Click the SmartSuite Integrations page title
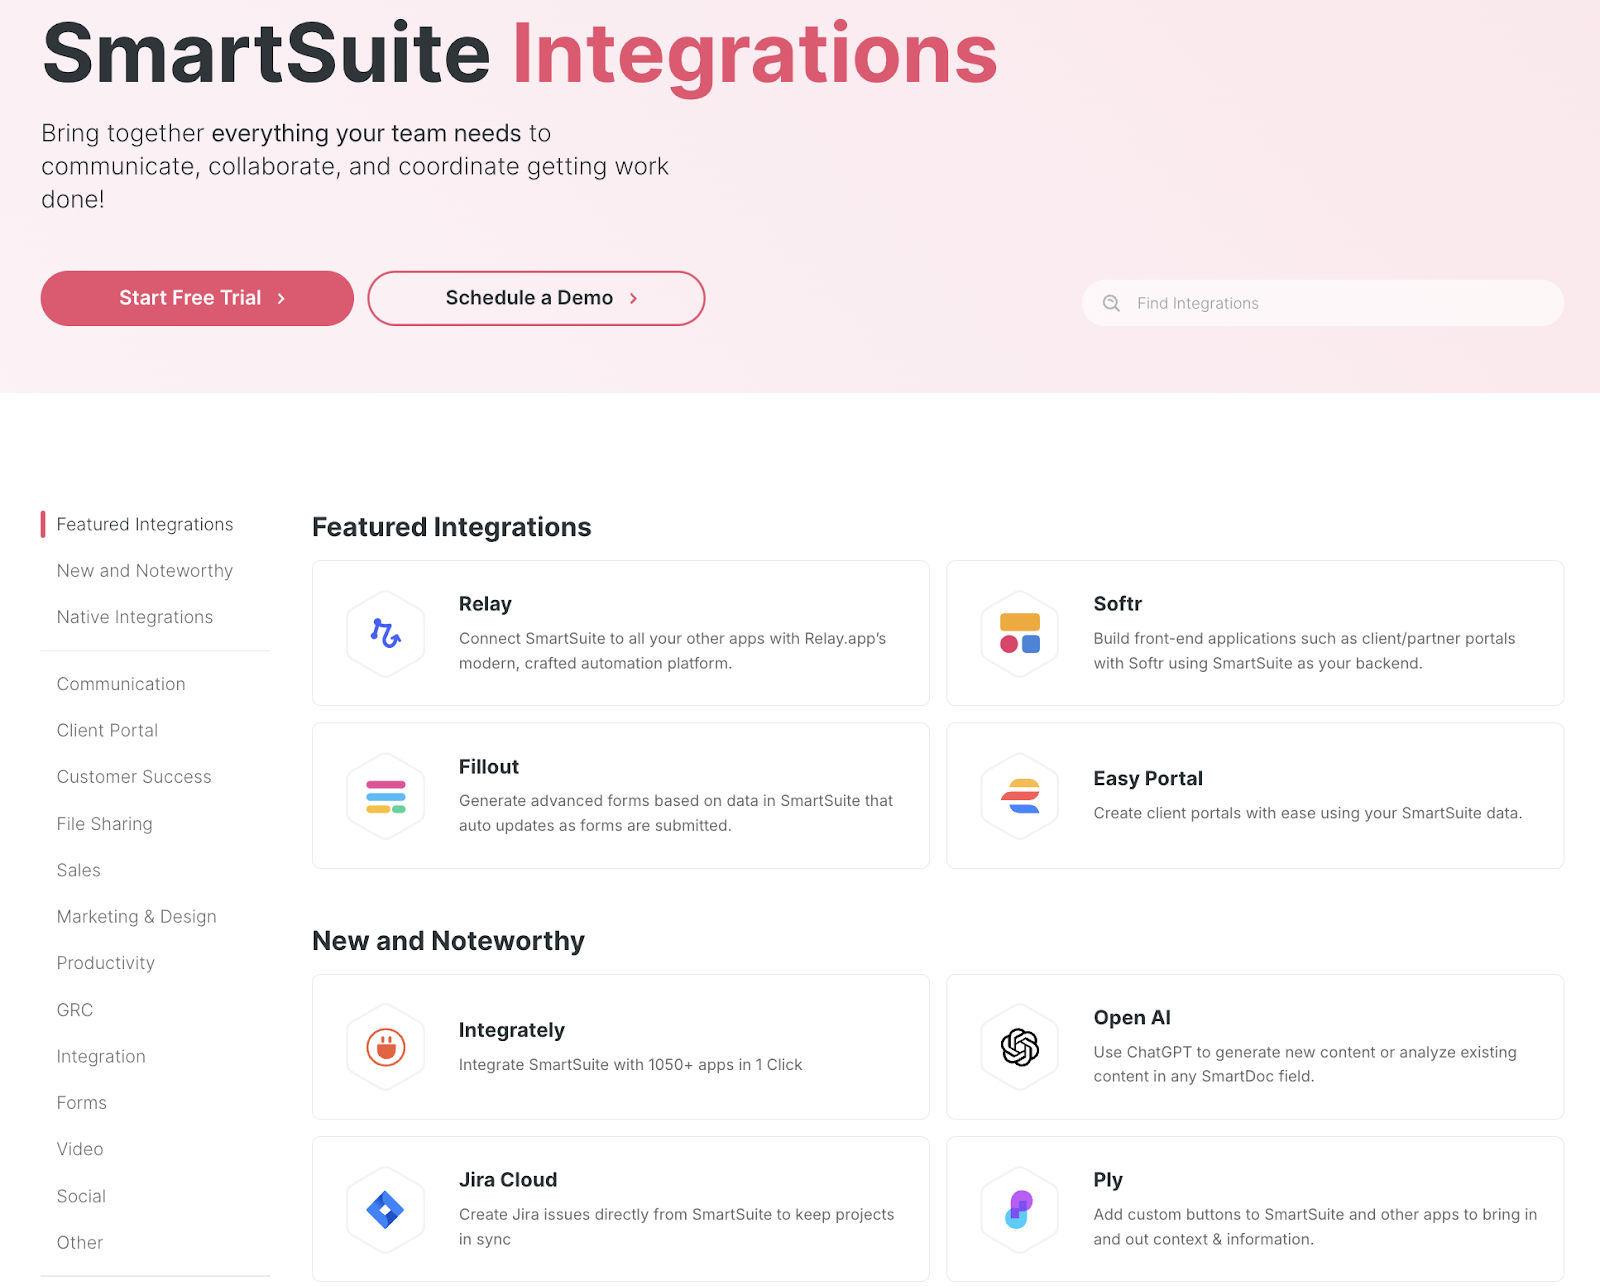Viewport: 1600px width, 1286px height. [x=520, y=54]
